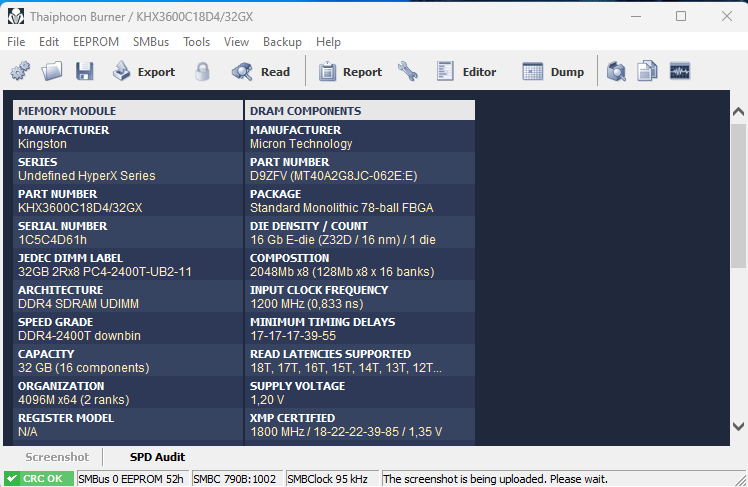Image resolution: width=748 pixels, height=487 pixels.
Task: Click the Dump toolbar button
Action: pos(553,72)
